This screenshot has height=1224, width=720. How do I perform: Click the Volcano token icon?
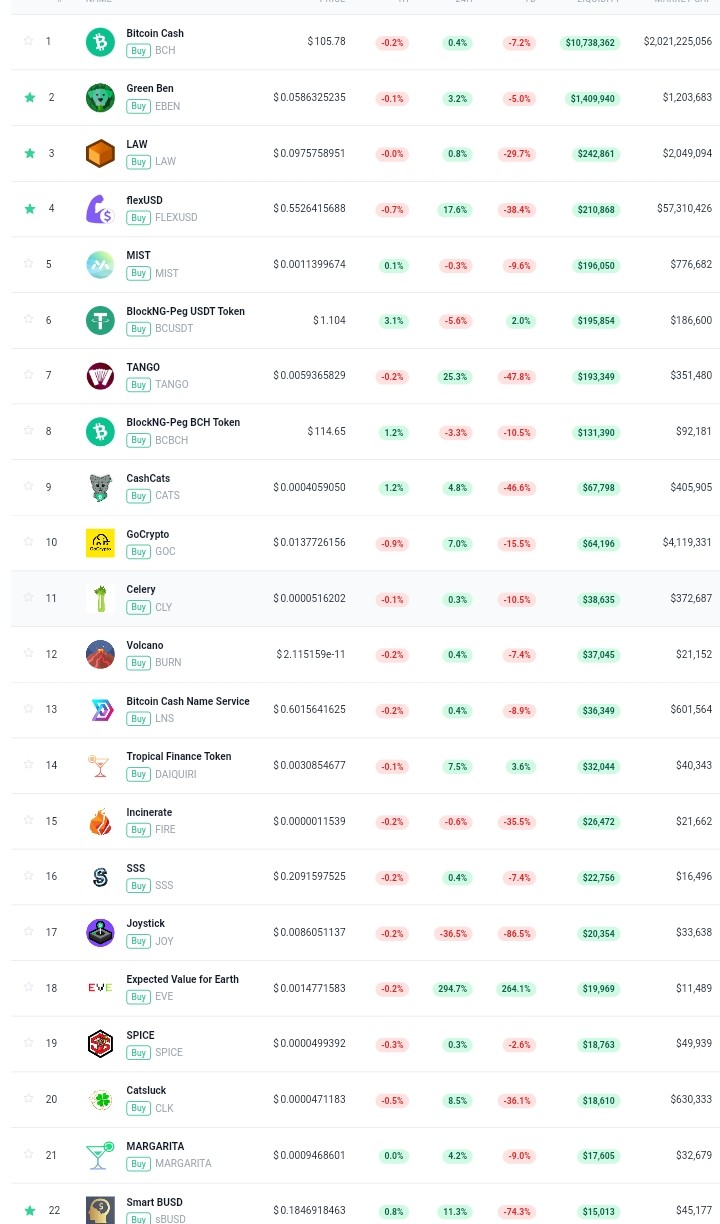(x=100, y=654)
